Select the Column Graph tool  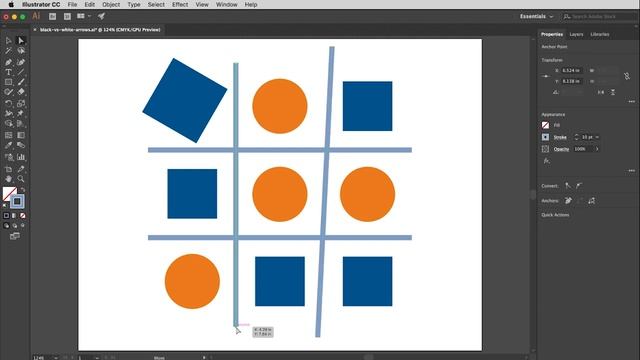click(21, 157)
